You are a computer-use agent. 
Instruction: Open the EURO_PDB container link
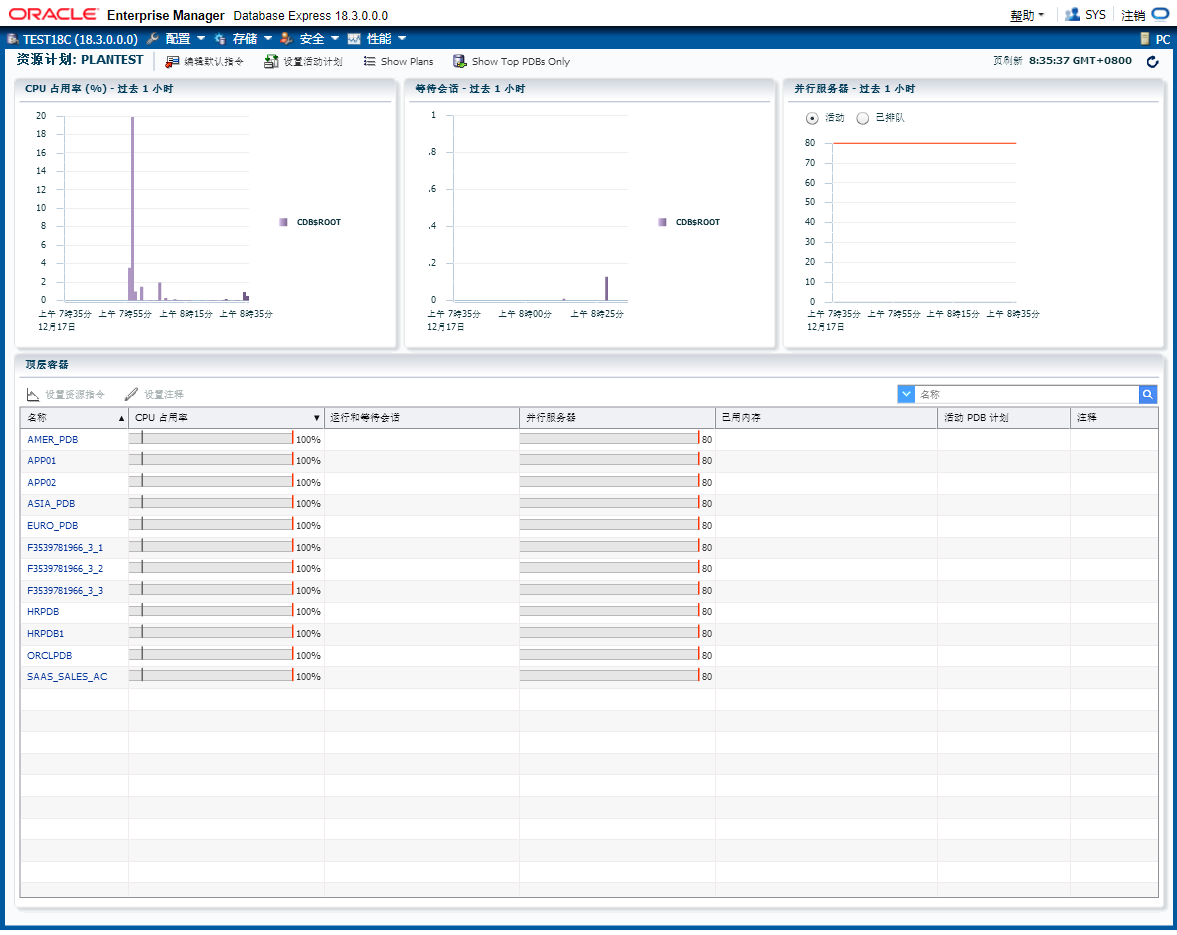click(x=53, y=525)
